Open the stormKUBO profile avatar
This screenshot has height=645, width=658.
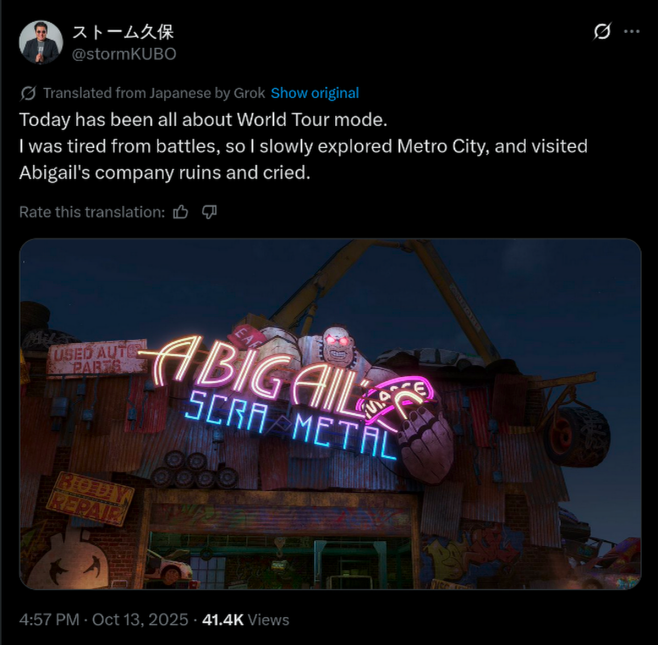coord(41,42)
